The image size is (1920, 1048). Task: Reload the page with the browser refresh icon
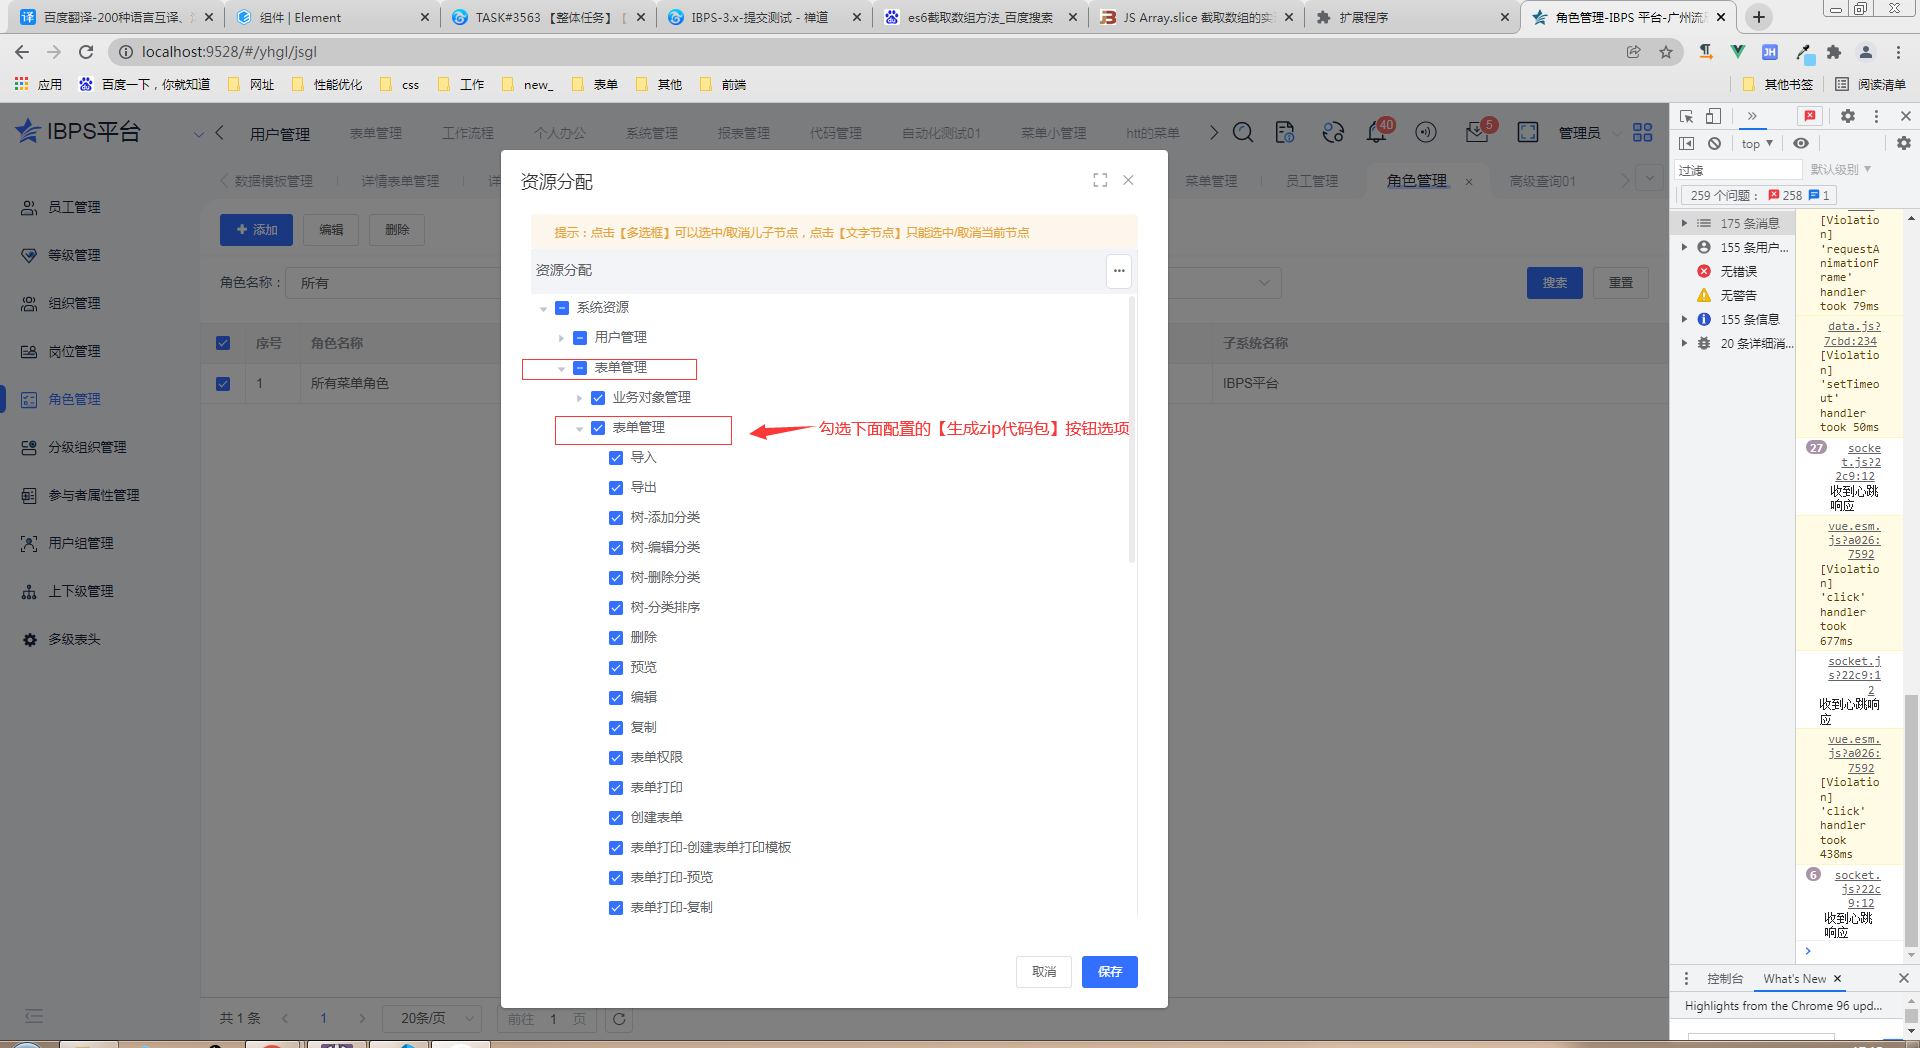pyautogui.click(x=86, y=52)
